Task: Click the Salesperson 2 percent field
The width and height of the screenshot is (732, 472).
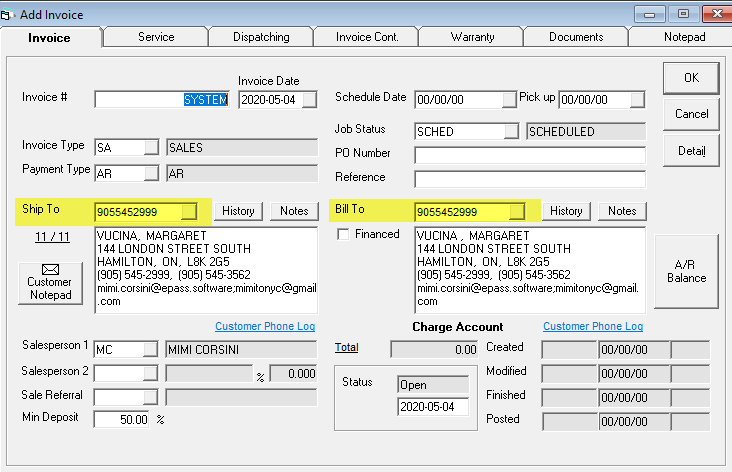Action: [x=294, y=373]
